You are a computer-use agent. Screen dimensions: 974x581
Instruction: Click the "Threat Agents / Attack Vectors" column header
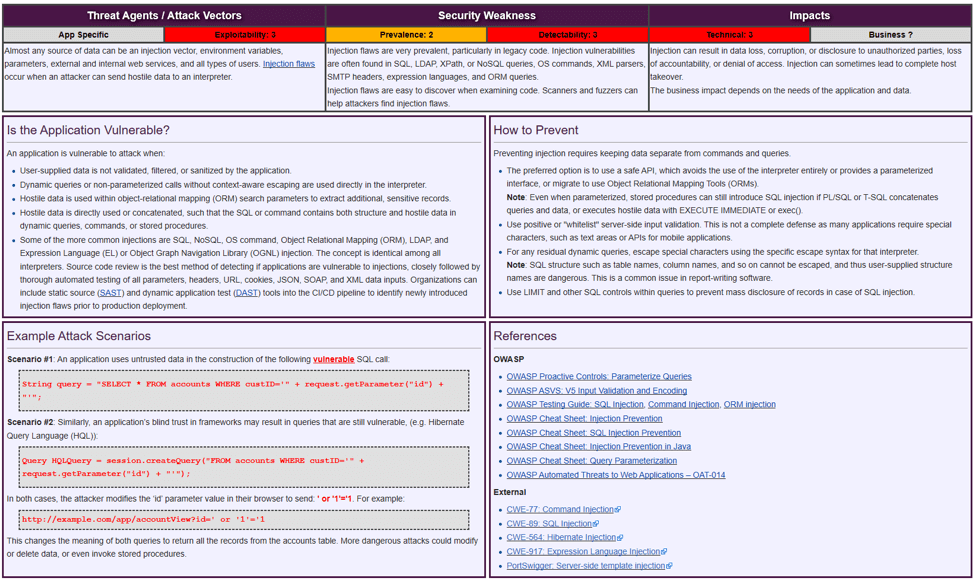click(164, 16)
